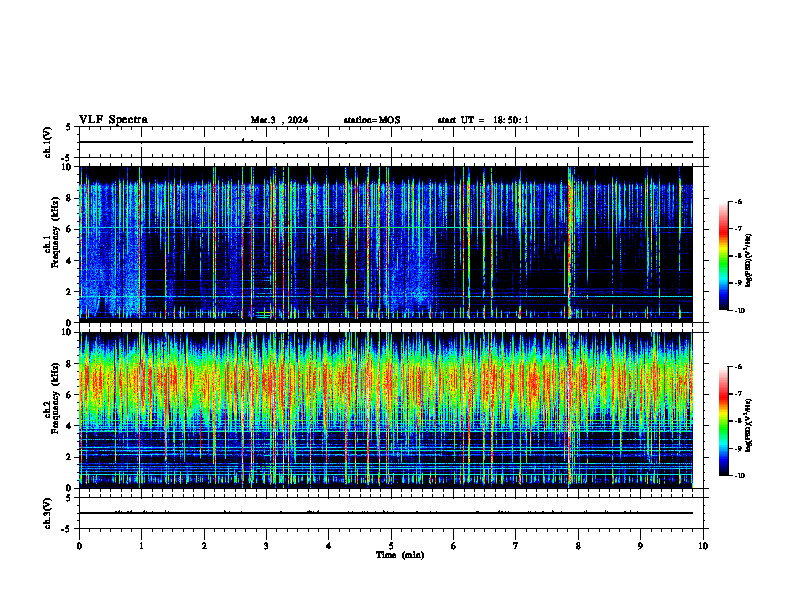The height and width of the screenshot is (612, 792).
Task: Click time tick label "5" on x-axis
Action: (x=391, y=546)
